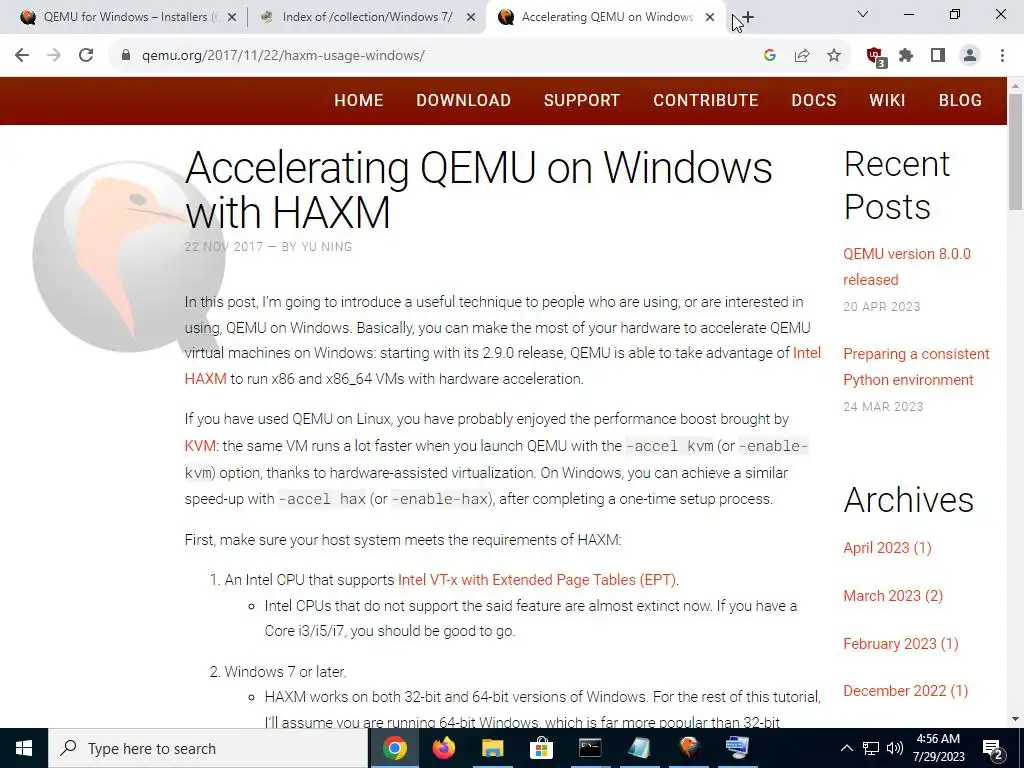This screenshot has width=1024, height=768.
Task: Switch to Index of /collection/Windows 7/ tab
Action: pyautogui.click(x=366, y=17)
